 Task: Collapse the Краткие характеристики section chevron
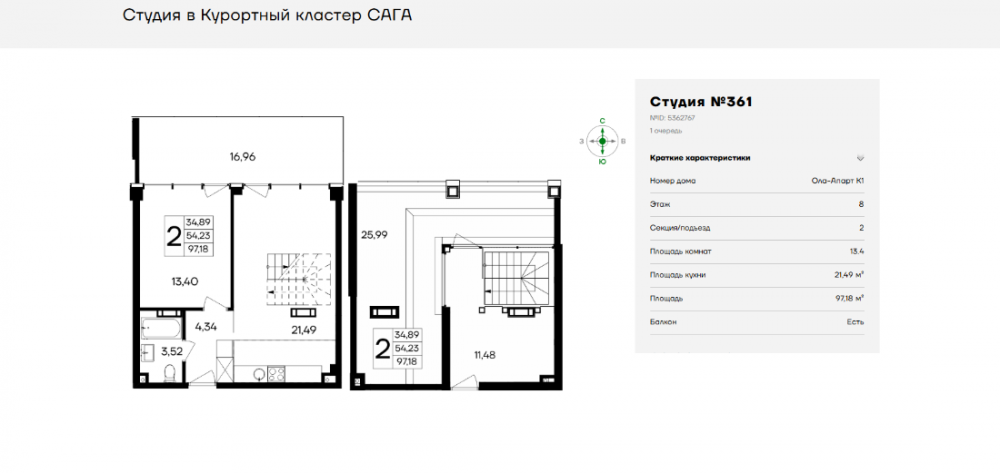860,158
